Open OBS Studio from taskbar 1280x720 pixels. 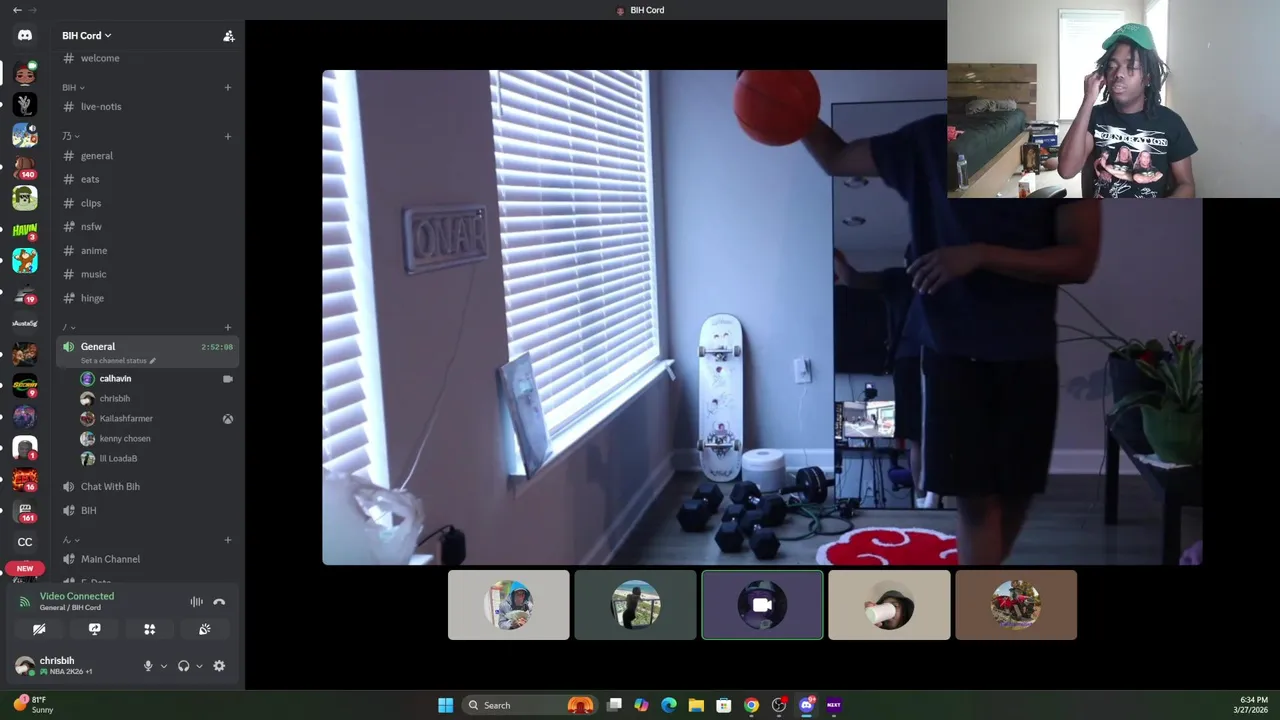pos(779,705)
